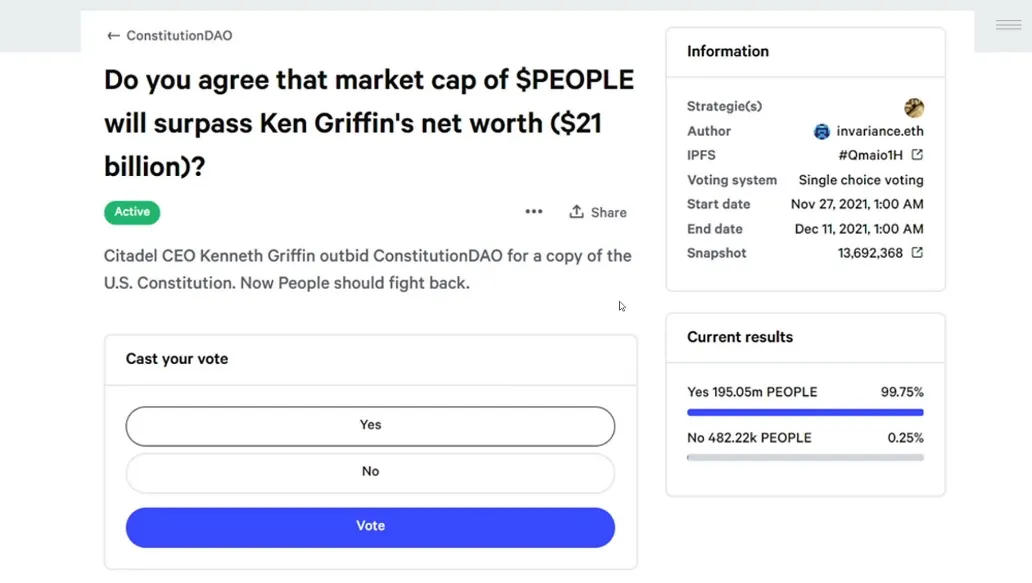The height and width of the screenshot is (583, 1032).
Task: Open the three-dot more options menu
Action: pyautogui.click(x=534, y=212)
